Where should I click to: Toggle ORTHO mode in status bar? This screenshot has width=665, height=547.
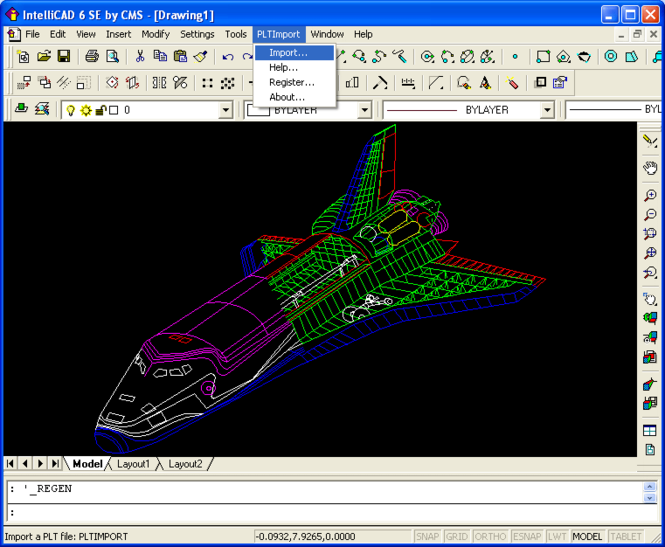[490, 537]
